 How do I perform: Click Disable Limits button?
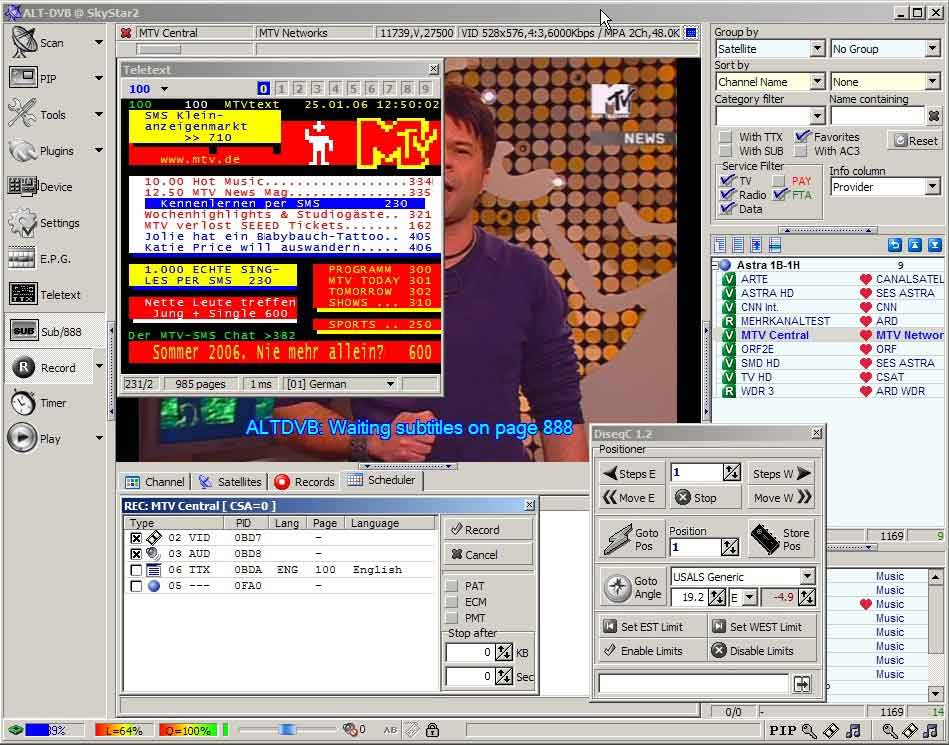[x=761, y=651]
